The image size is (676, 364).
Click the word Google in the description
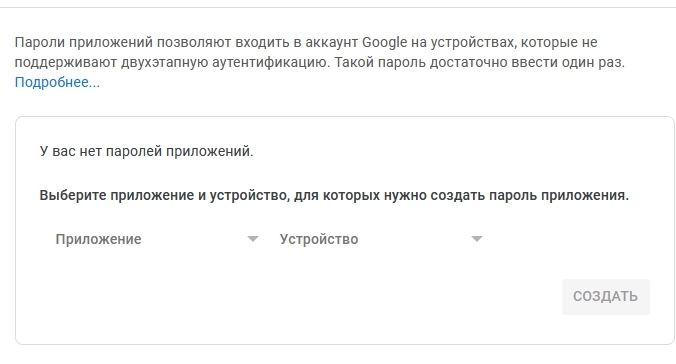tap(385, 42)
